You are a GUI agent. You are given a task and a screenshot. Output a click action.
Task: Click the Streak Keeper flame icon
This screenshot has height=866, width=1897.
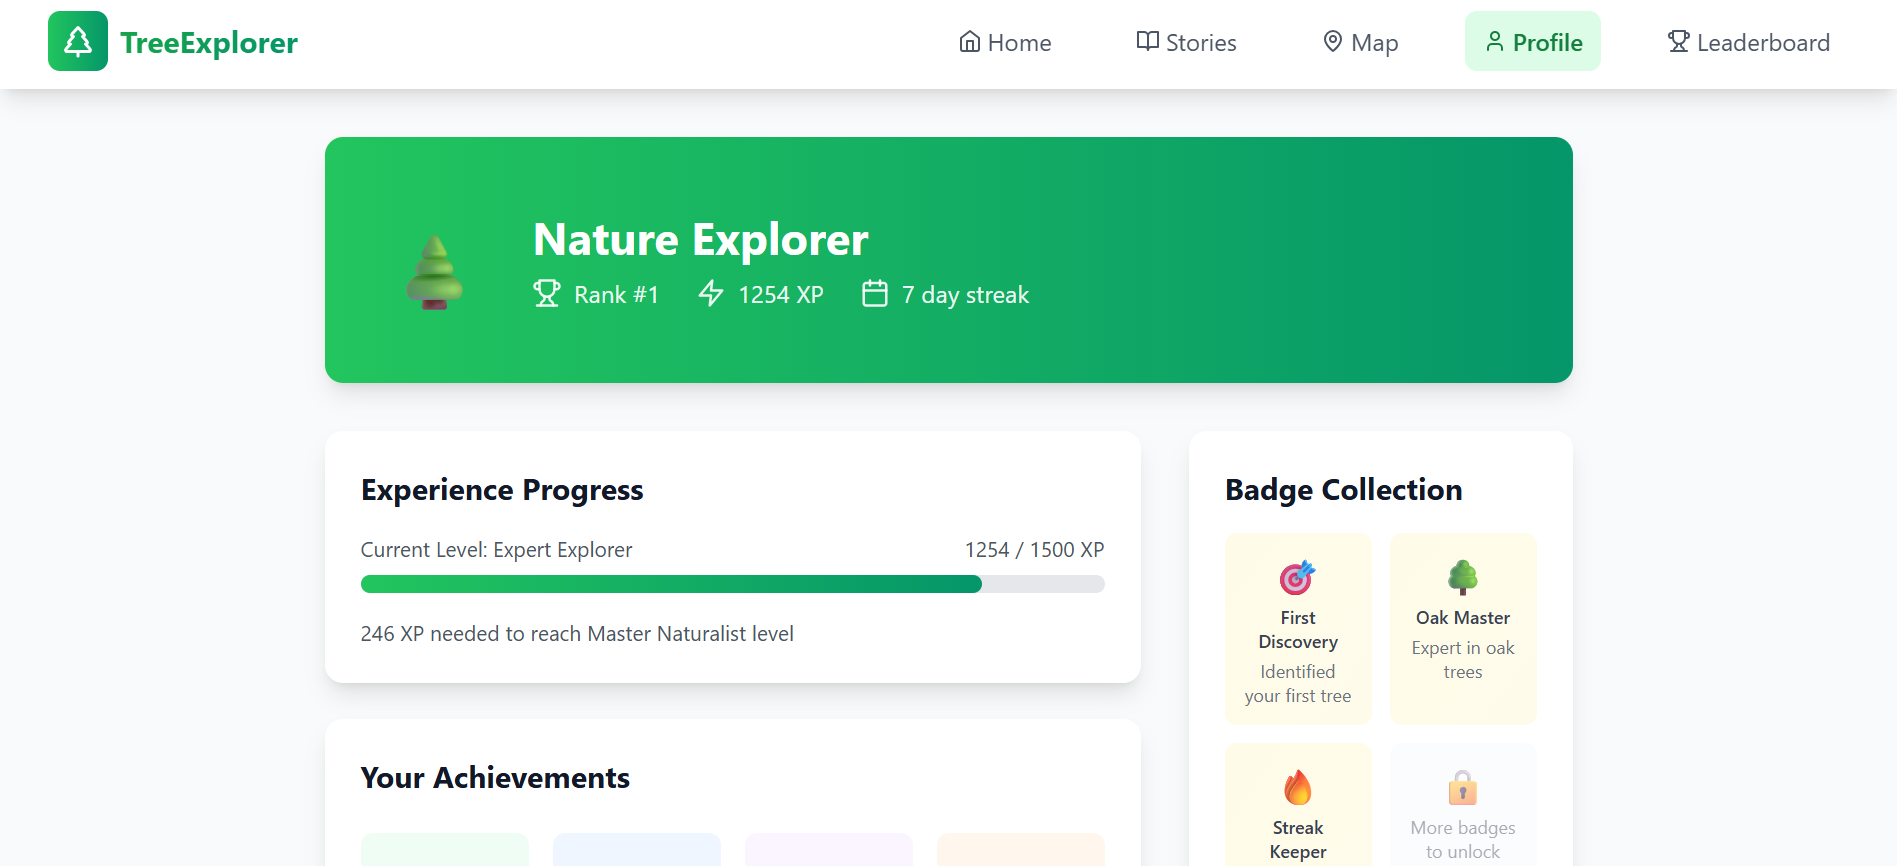tap(1298, 787)
